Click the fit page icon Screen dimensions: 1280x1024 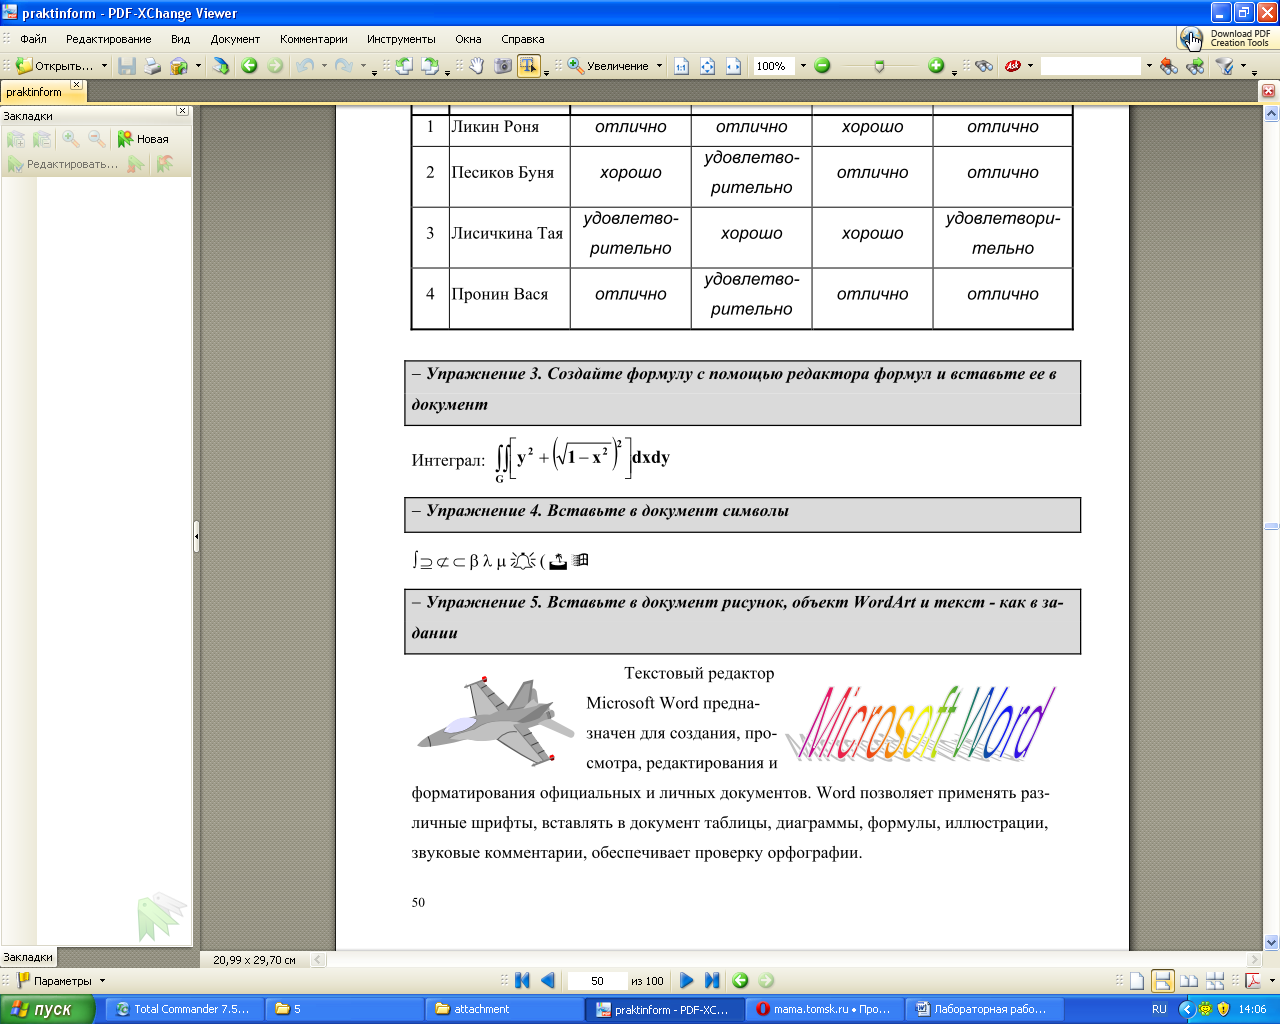pyautogui.click(x=708, y=66)
